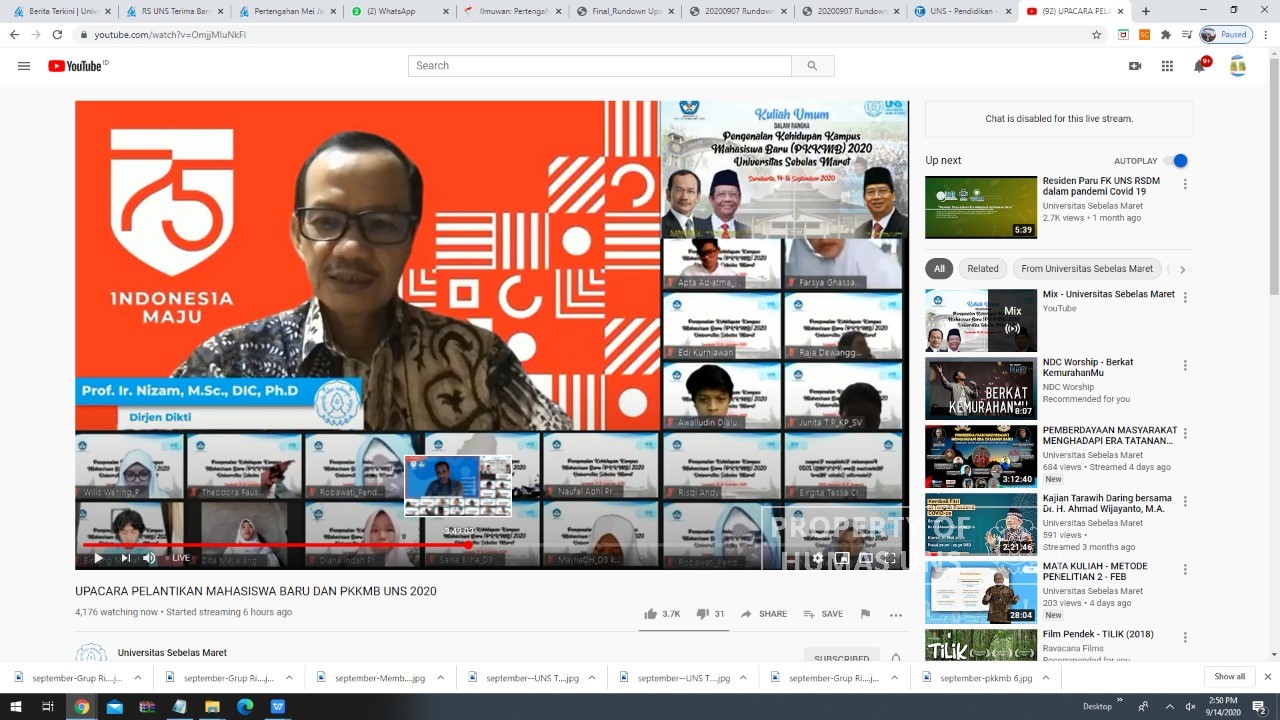The height and width of the screenshot is (720, 1280).
Task: Click SAVE to add video to playlist
Action: 823,614
